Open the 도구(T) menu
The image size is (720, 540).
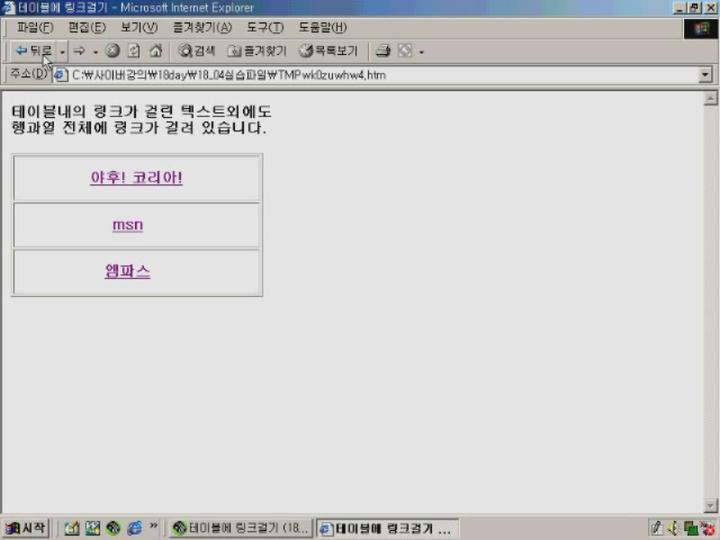265,27
